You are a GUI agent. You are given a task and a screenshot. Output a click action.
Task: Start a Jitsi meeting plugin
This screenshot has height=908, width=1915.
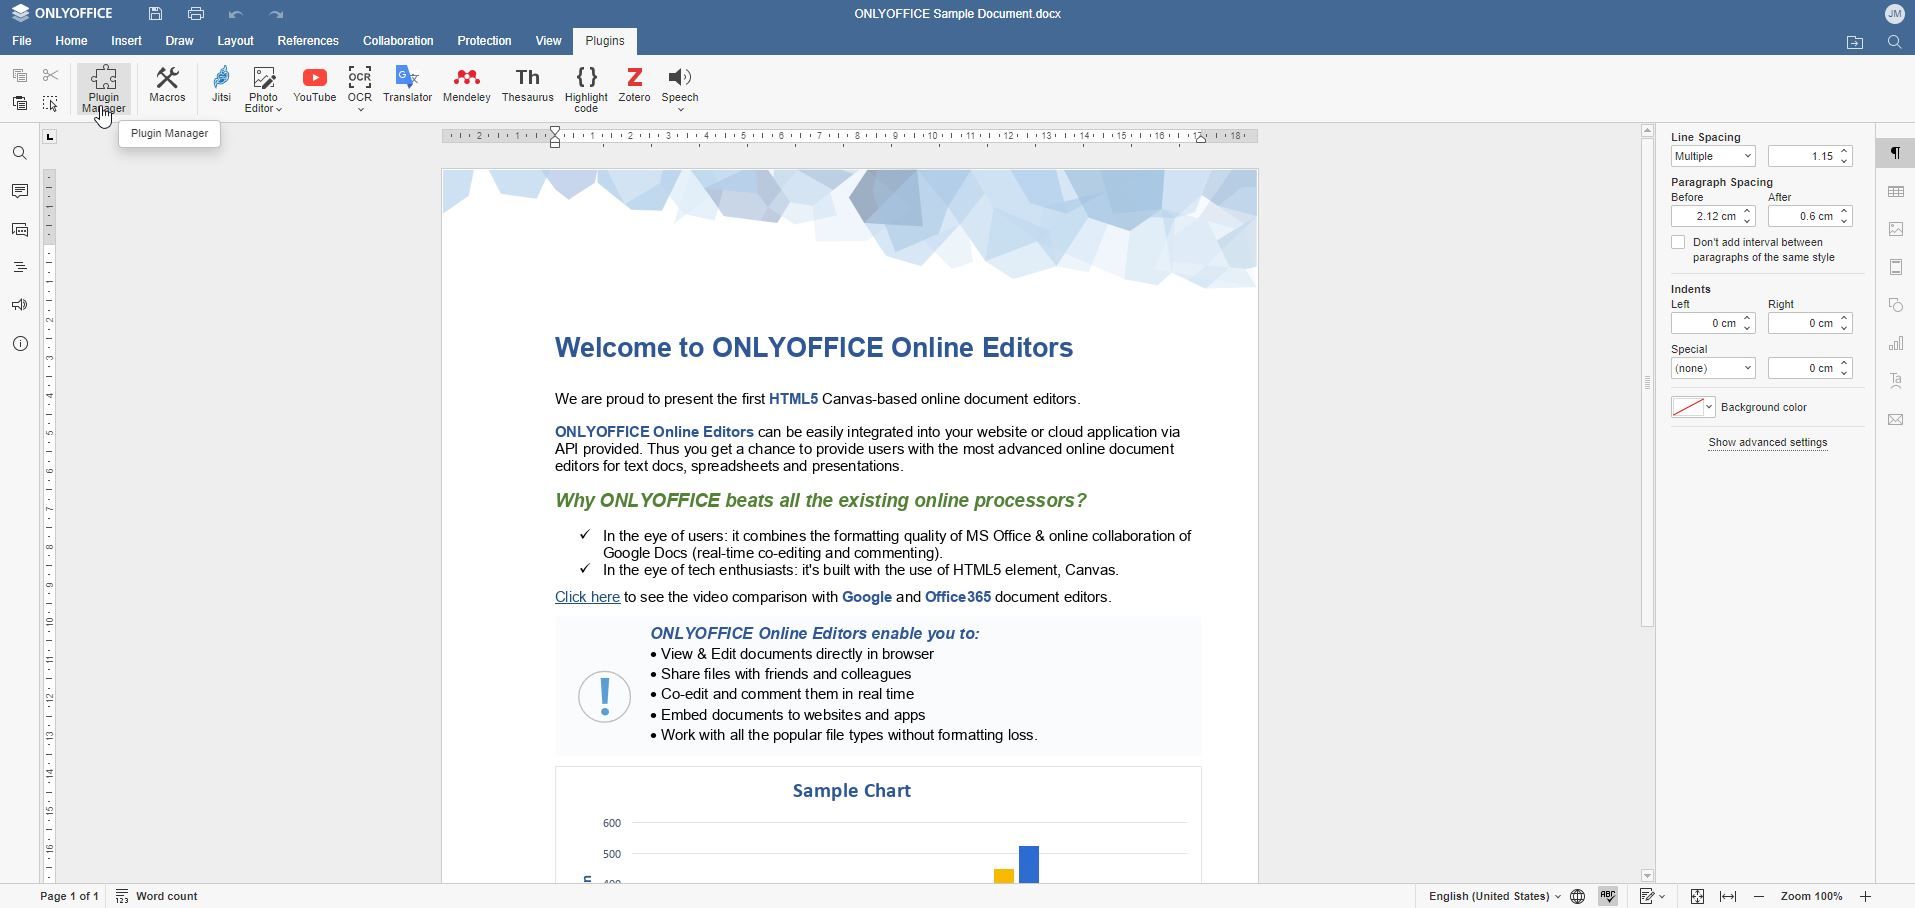point(221,88)
